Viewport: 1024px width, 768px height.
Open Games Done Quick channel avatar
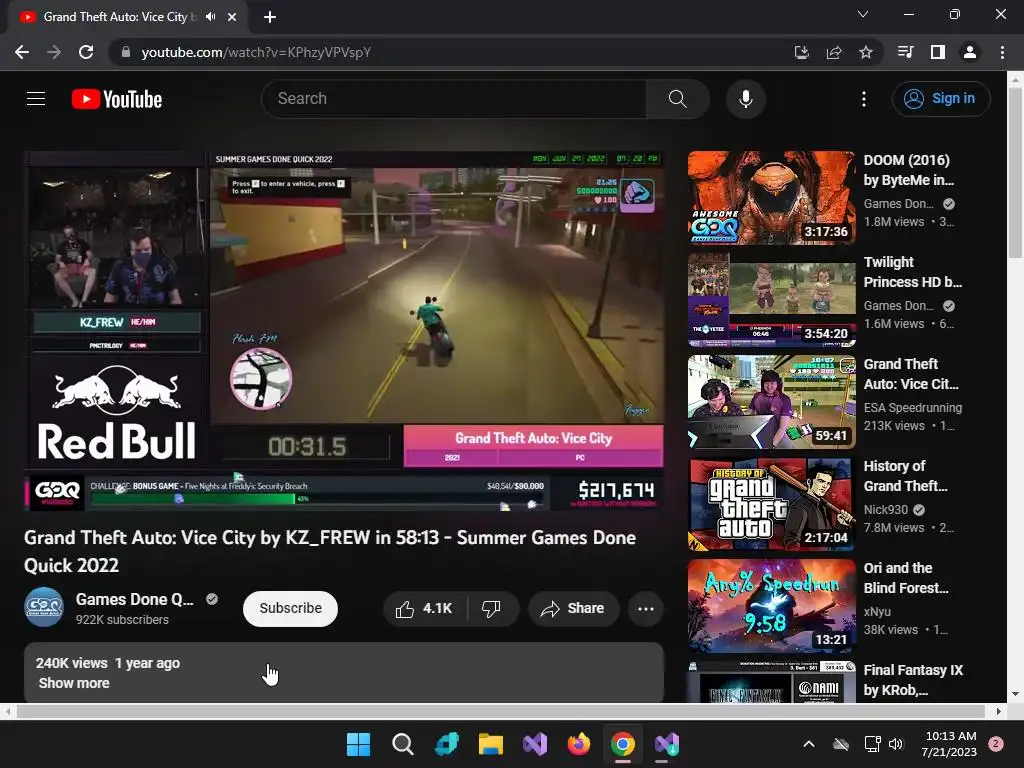tap(44, 607)
